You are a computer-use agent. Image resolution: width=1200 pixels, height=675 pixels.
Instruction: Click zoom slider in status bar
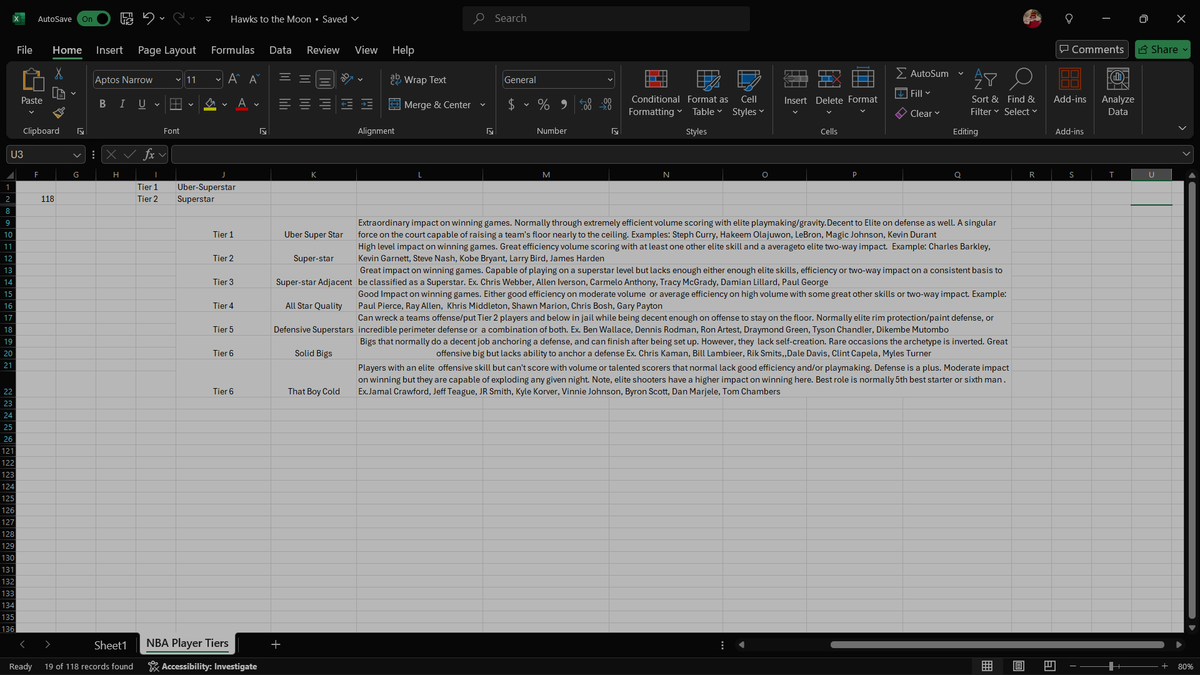pyautogui.click(x=1117, y=666)
